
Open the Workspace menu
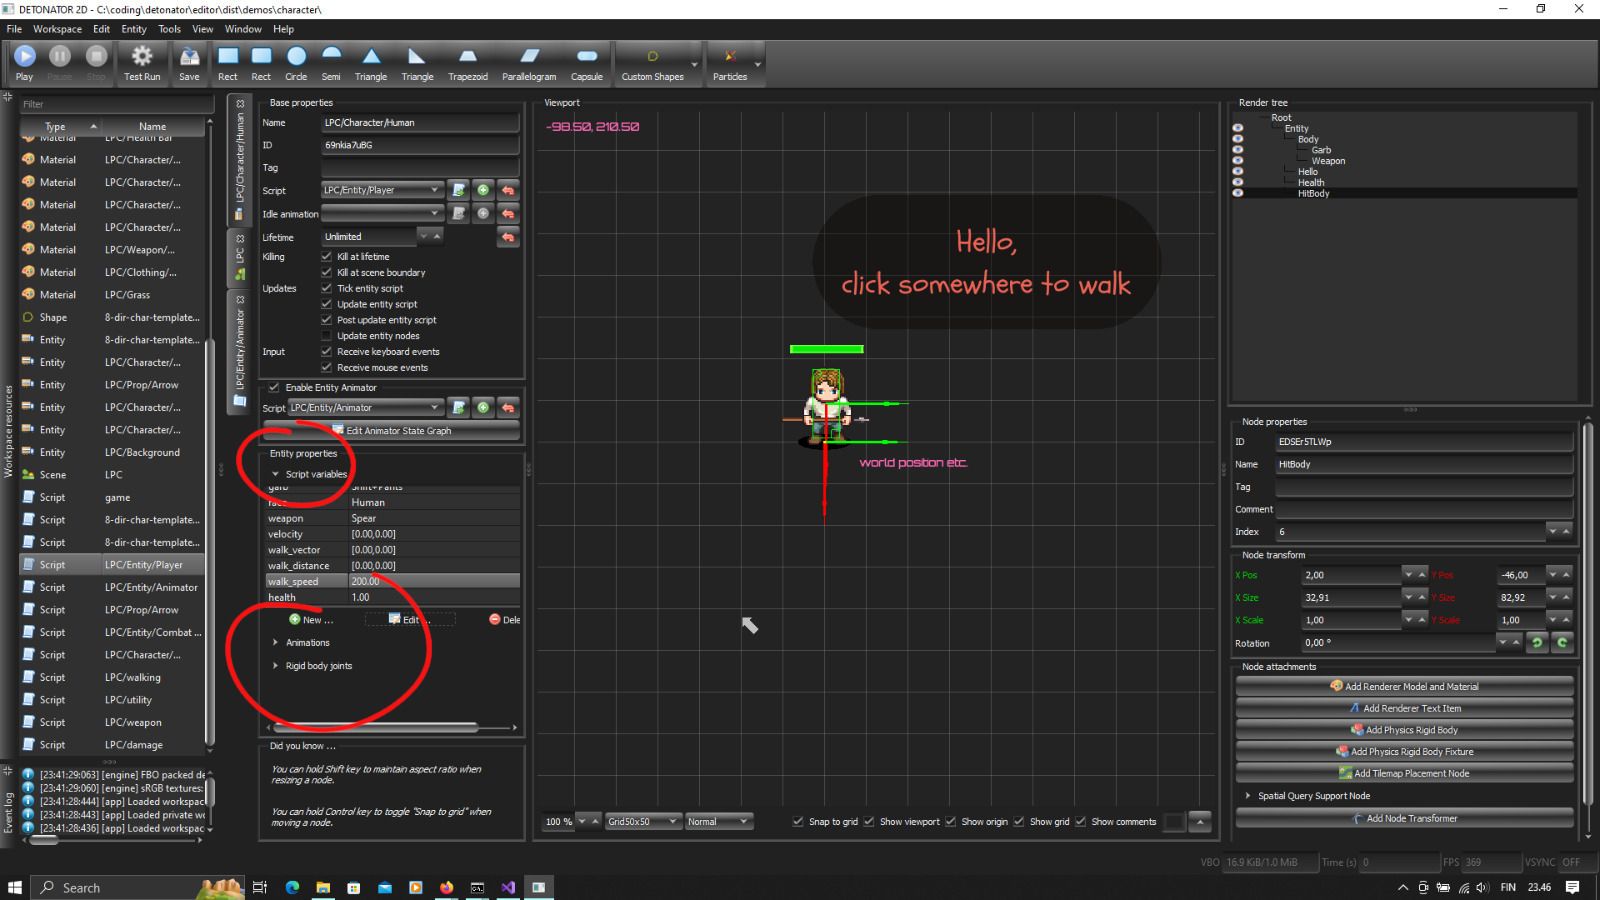(x=57, y=29)
